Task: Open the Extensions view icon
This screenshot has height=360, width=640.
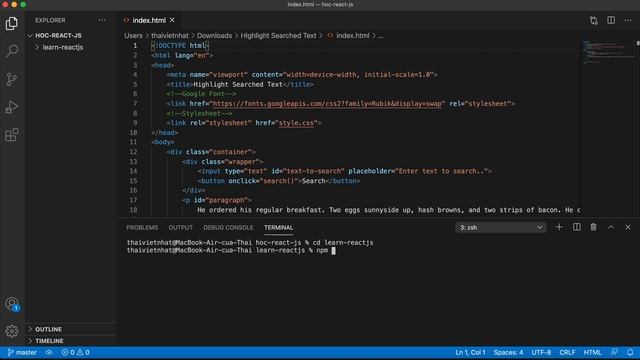Action: tap(12, 135)
